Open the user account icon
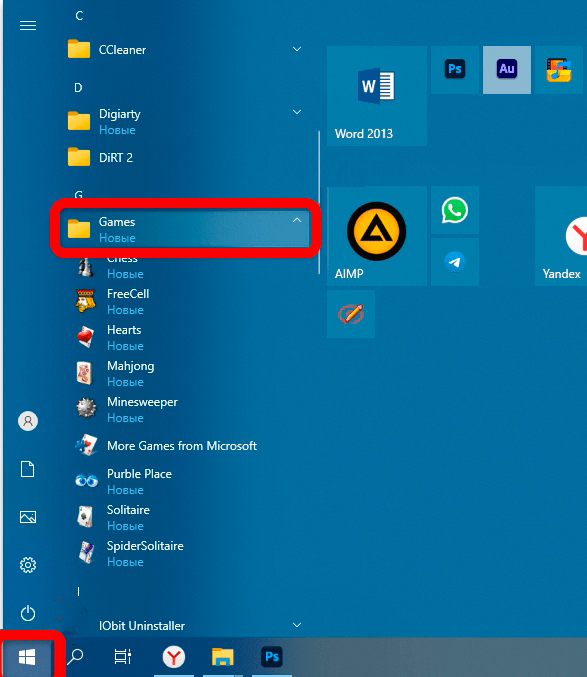Viewport: 587px width, 677px height. click(28, 421)
